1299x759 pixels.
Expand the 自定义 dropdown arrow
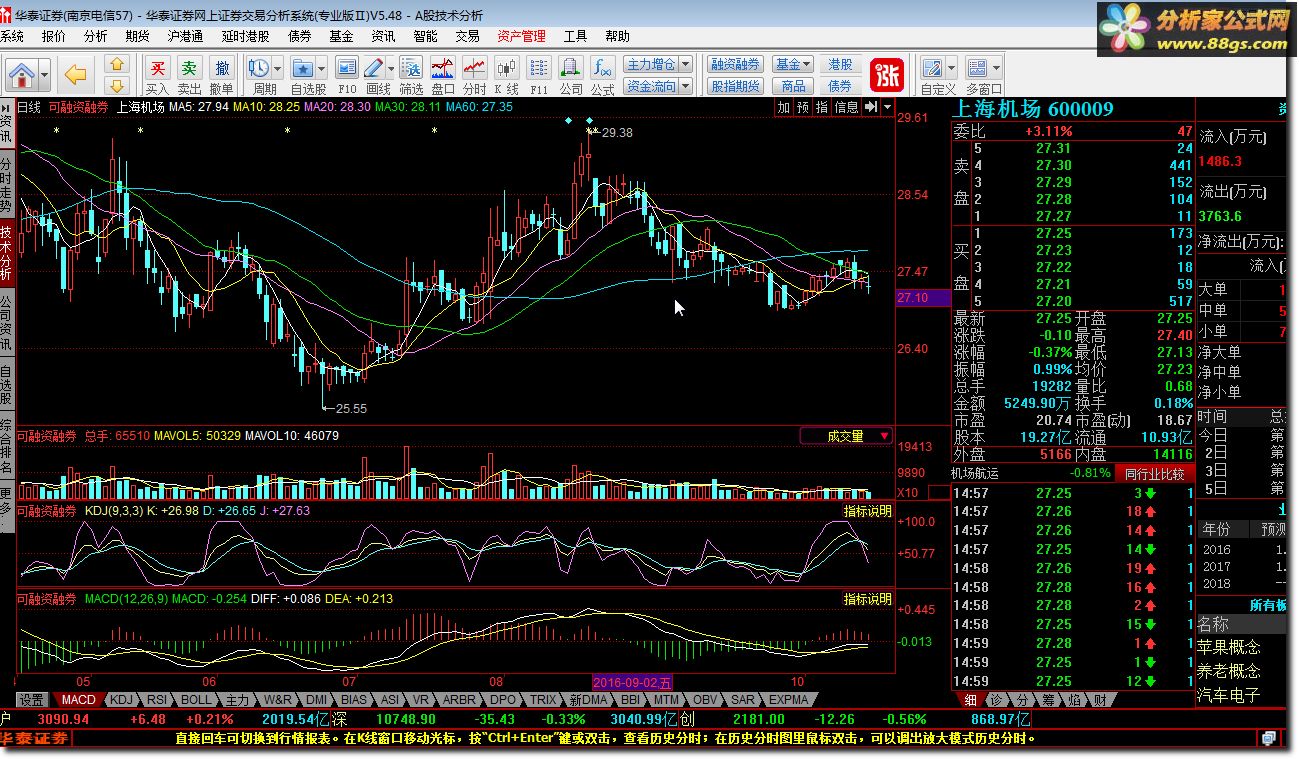click(950, 68)
